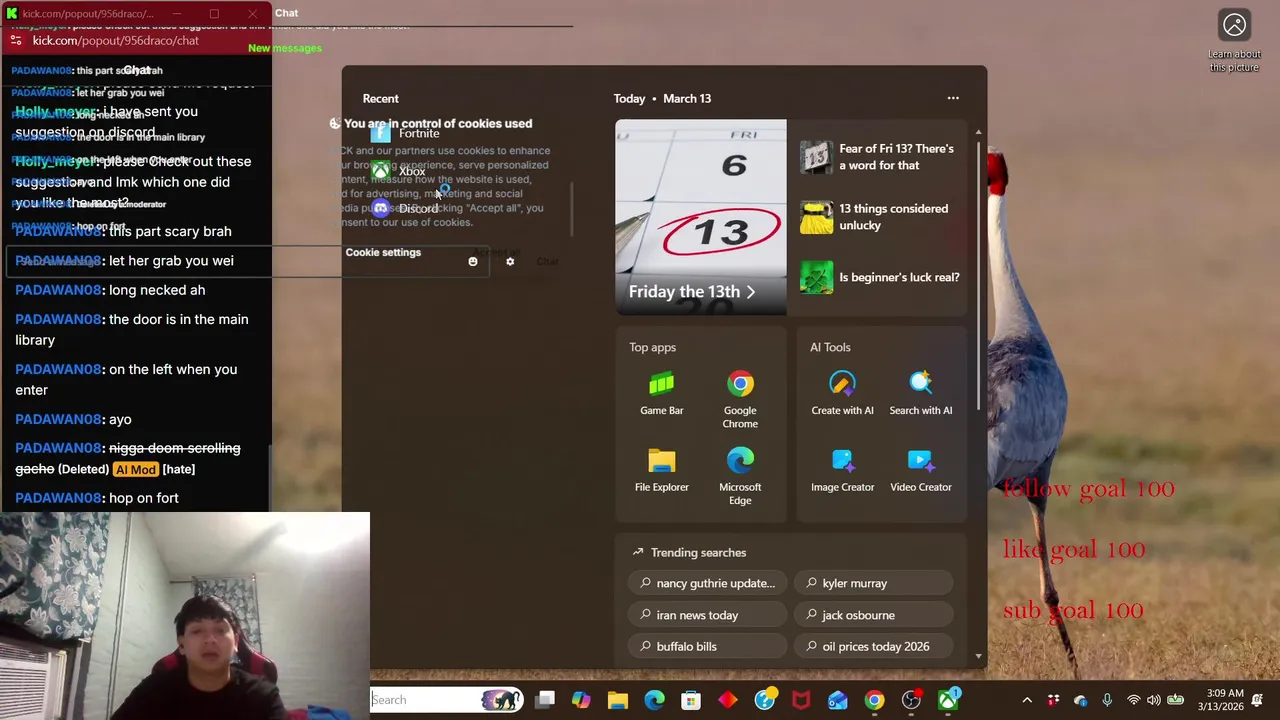The image size is (1280, 720).
Task: Open Image Creator AI tool
Action: pyautogui.click(x=842, y=470)
